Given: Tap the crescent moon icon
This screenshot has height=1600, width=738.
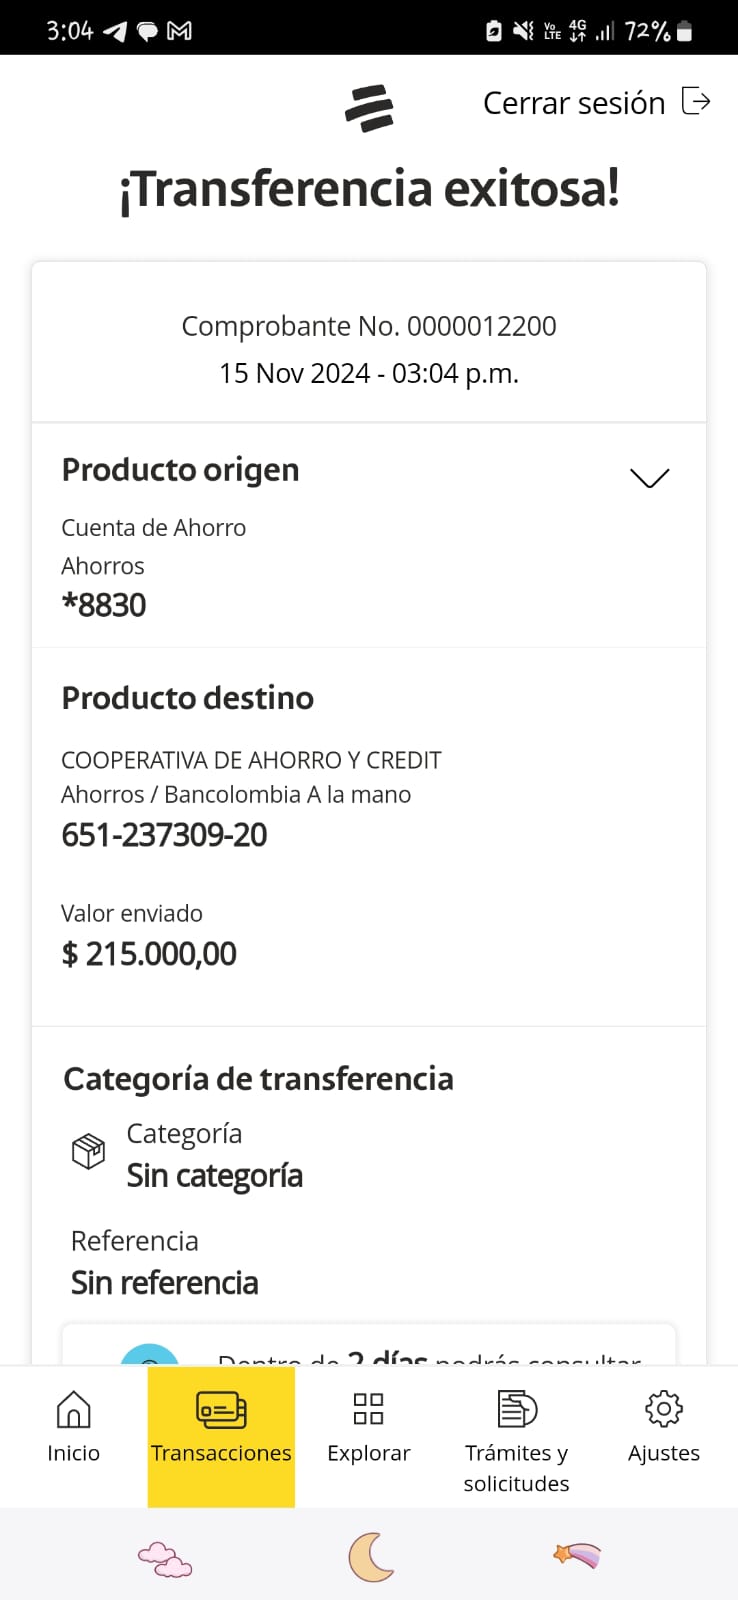Looking at the screenshot, I should pos(371,1557).
